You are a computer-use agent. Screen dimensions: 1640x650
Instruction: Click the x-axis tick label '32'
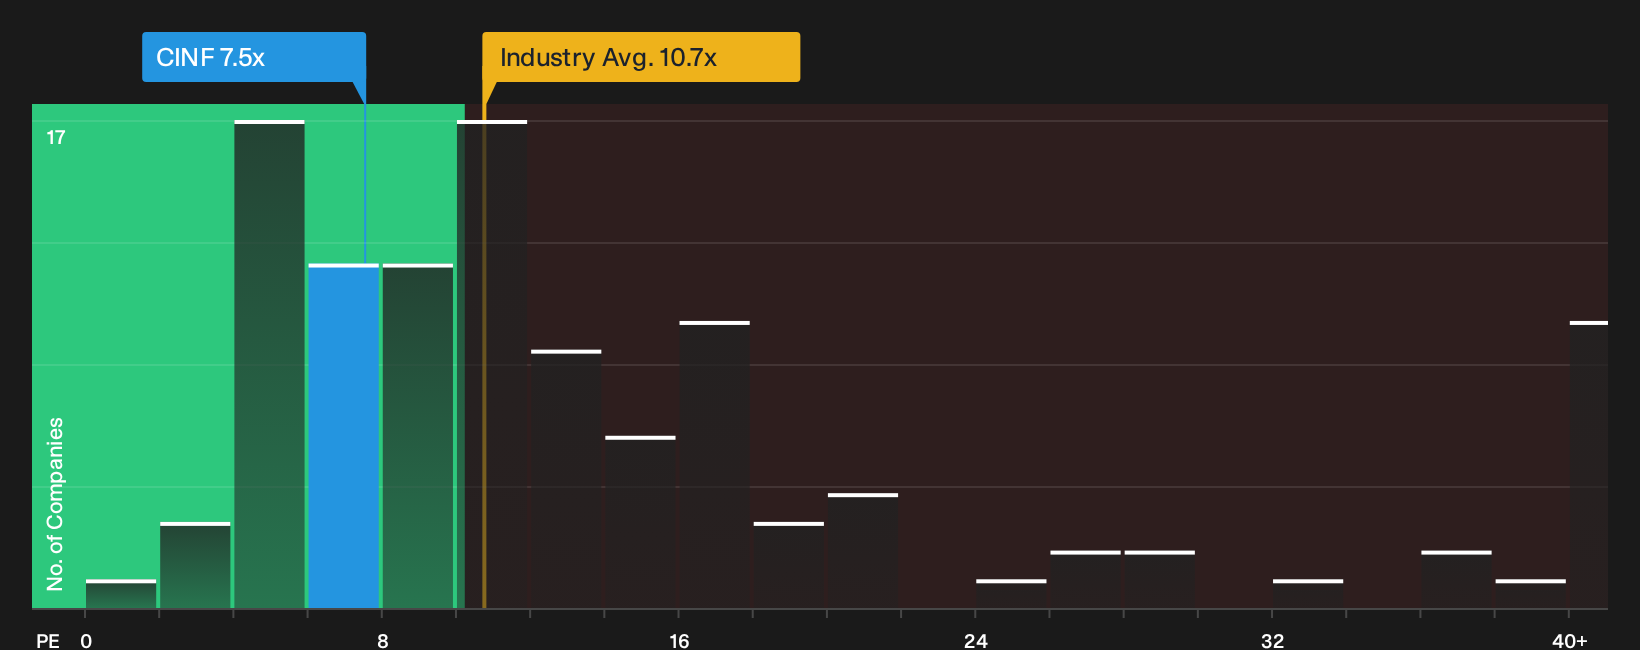(x=1272, y=641)
